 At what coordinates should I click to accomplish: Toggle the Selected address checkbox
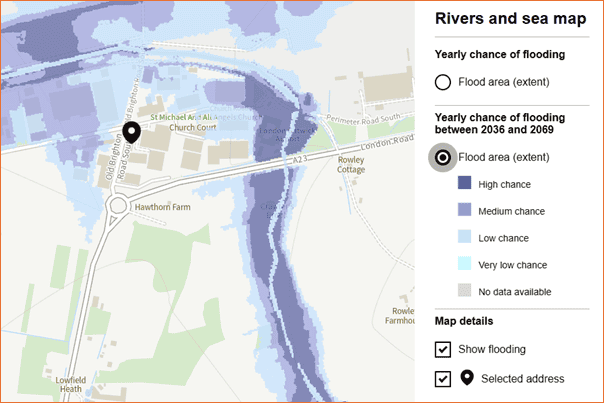click(443, 379)
